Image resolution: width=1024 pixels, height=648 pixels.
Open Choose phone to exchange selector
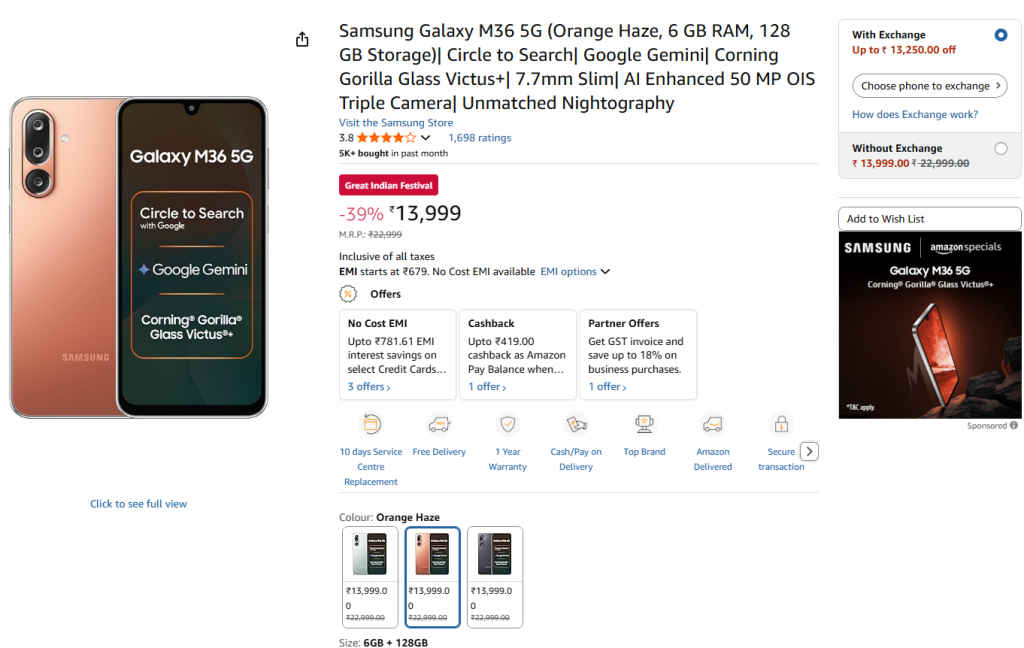929,86
